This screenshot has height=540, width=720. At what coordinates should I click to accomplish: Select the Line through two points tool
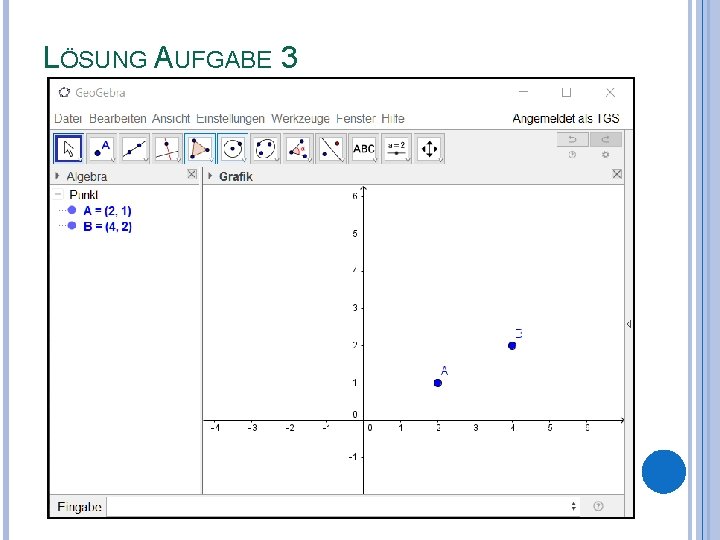135,148
